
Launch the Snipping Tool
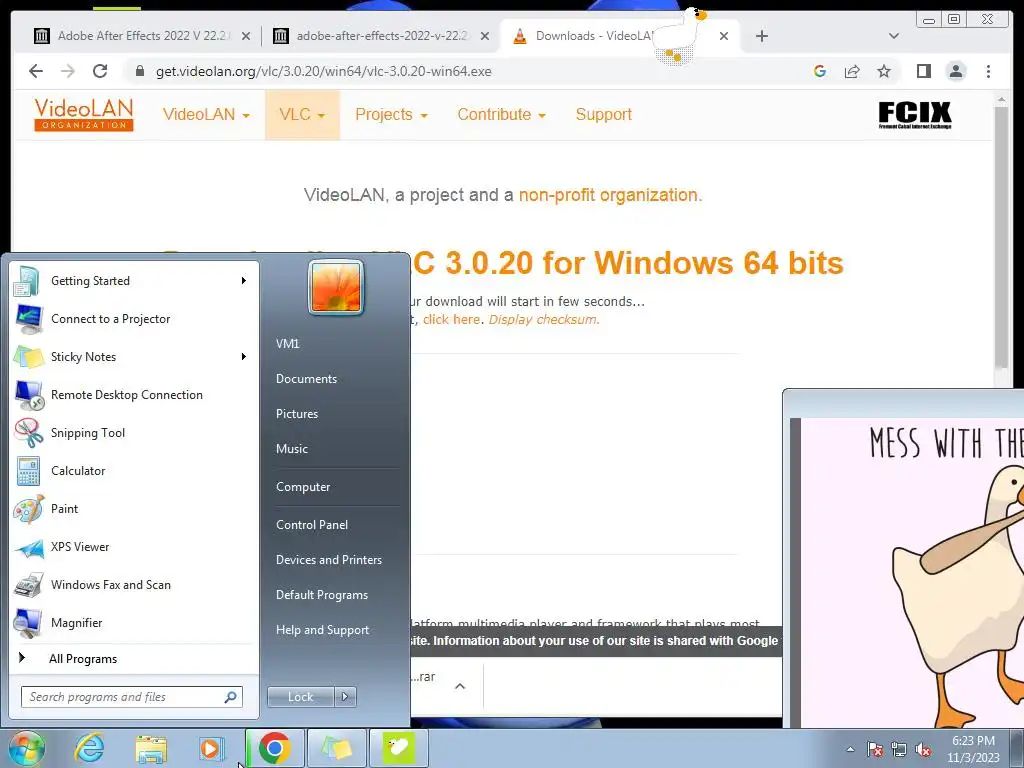(133, 432)
